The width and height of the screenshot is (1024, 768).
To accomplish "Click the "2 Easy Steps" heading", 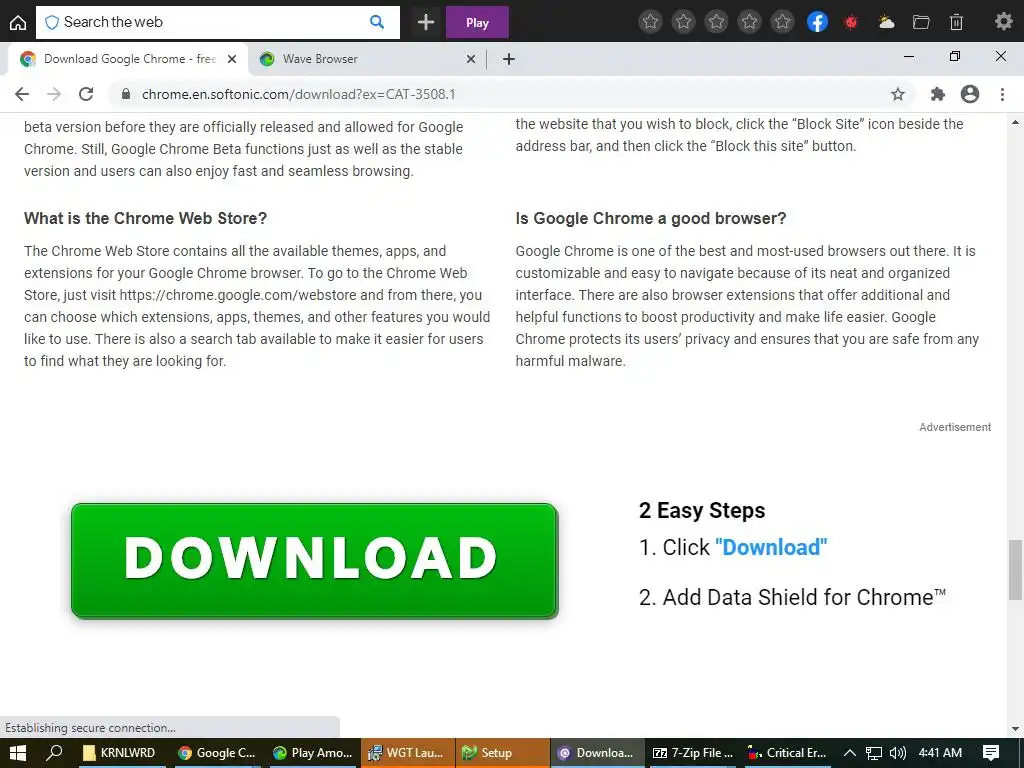I will (702, 510).
